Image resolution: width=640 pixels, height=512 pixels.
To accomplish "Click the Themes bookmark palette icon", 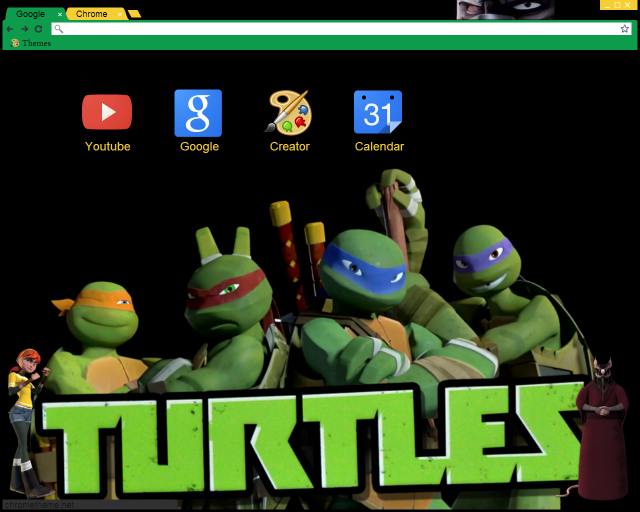I will (15, 43).
